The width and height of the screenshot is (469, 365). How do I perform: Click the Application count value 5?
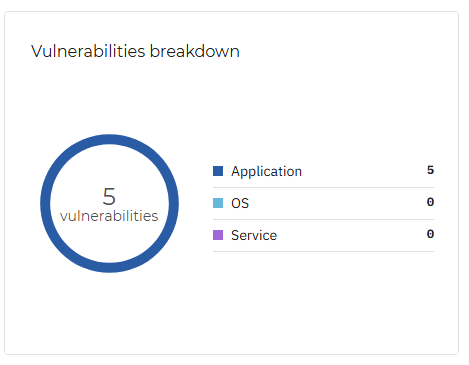(430, 170)
